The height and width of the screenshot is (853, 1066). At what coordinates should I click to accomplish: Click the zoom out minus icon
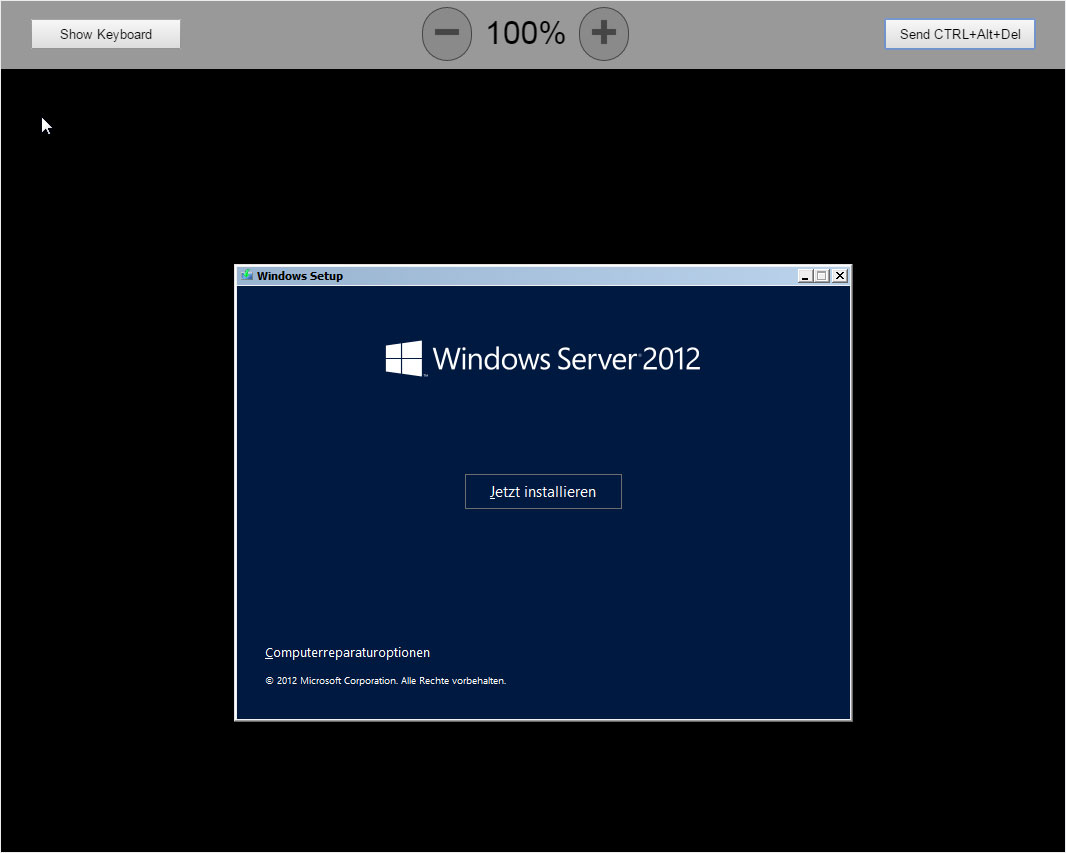pyautogui.click(x=447, y=33)
